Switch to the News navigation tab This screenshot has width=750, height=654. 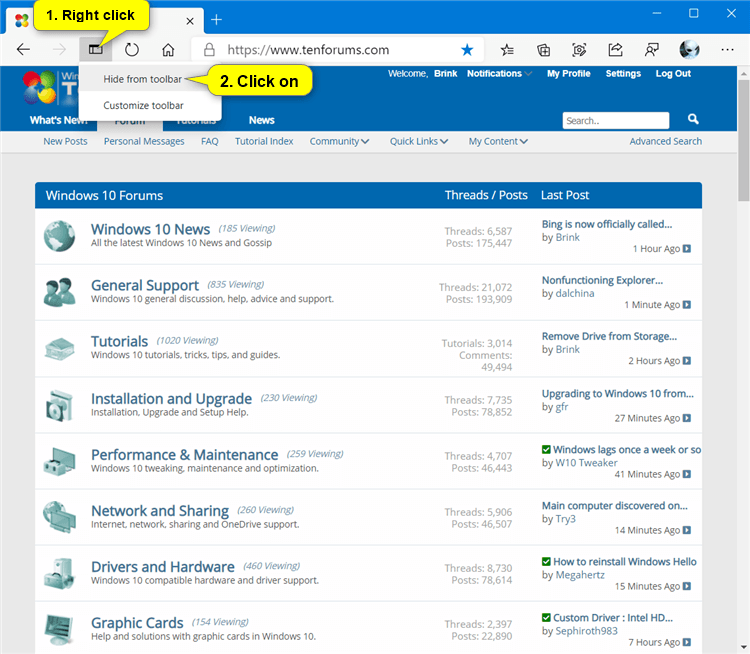click(x=261, y=120)
